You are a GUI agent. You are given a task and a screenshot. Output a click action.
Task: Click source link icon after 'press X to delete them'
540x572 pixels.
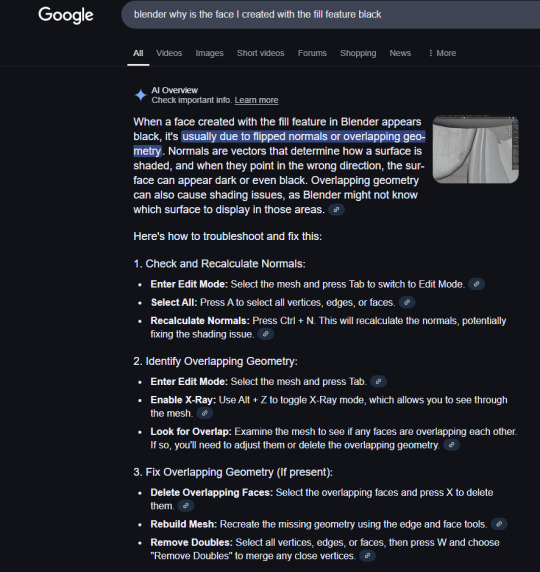coord(185,506)
